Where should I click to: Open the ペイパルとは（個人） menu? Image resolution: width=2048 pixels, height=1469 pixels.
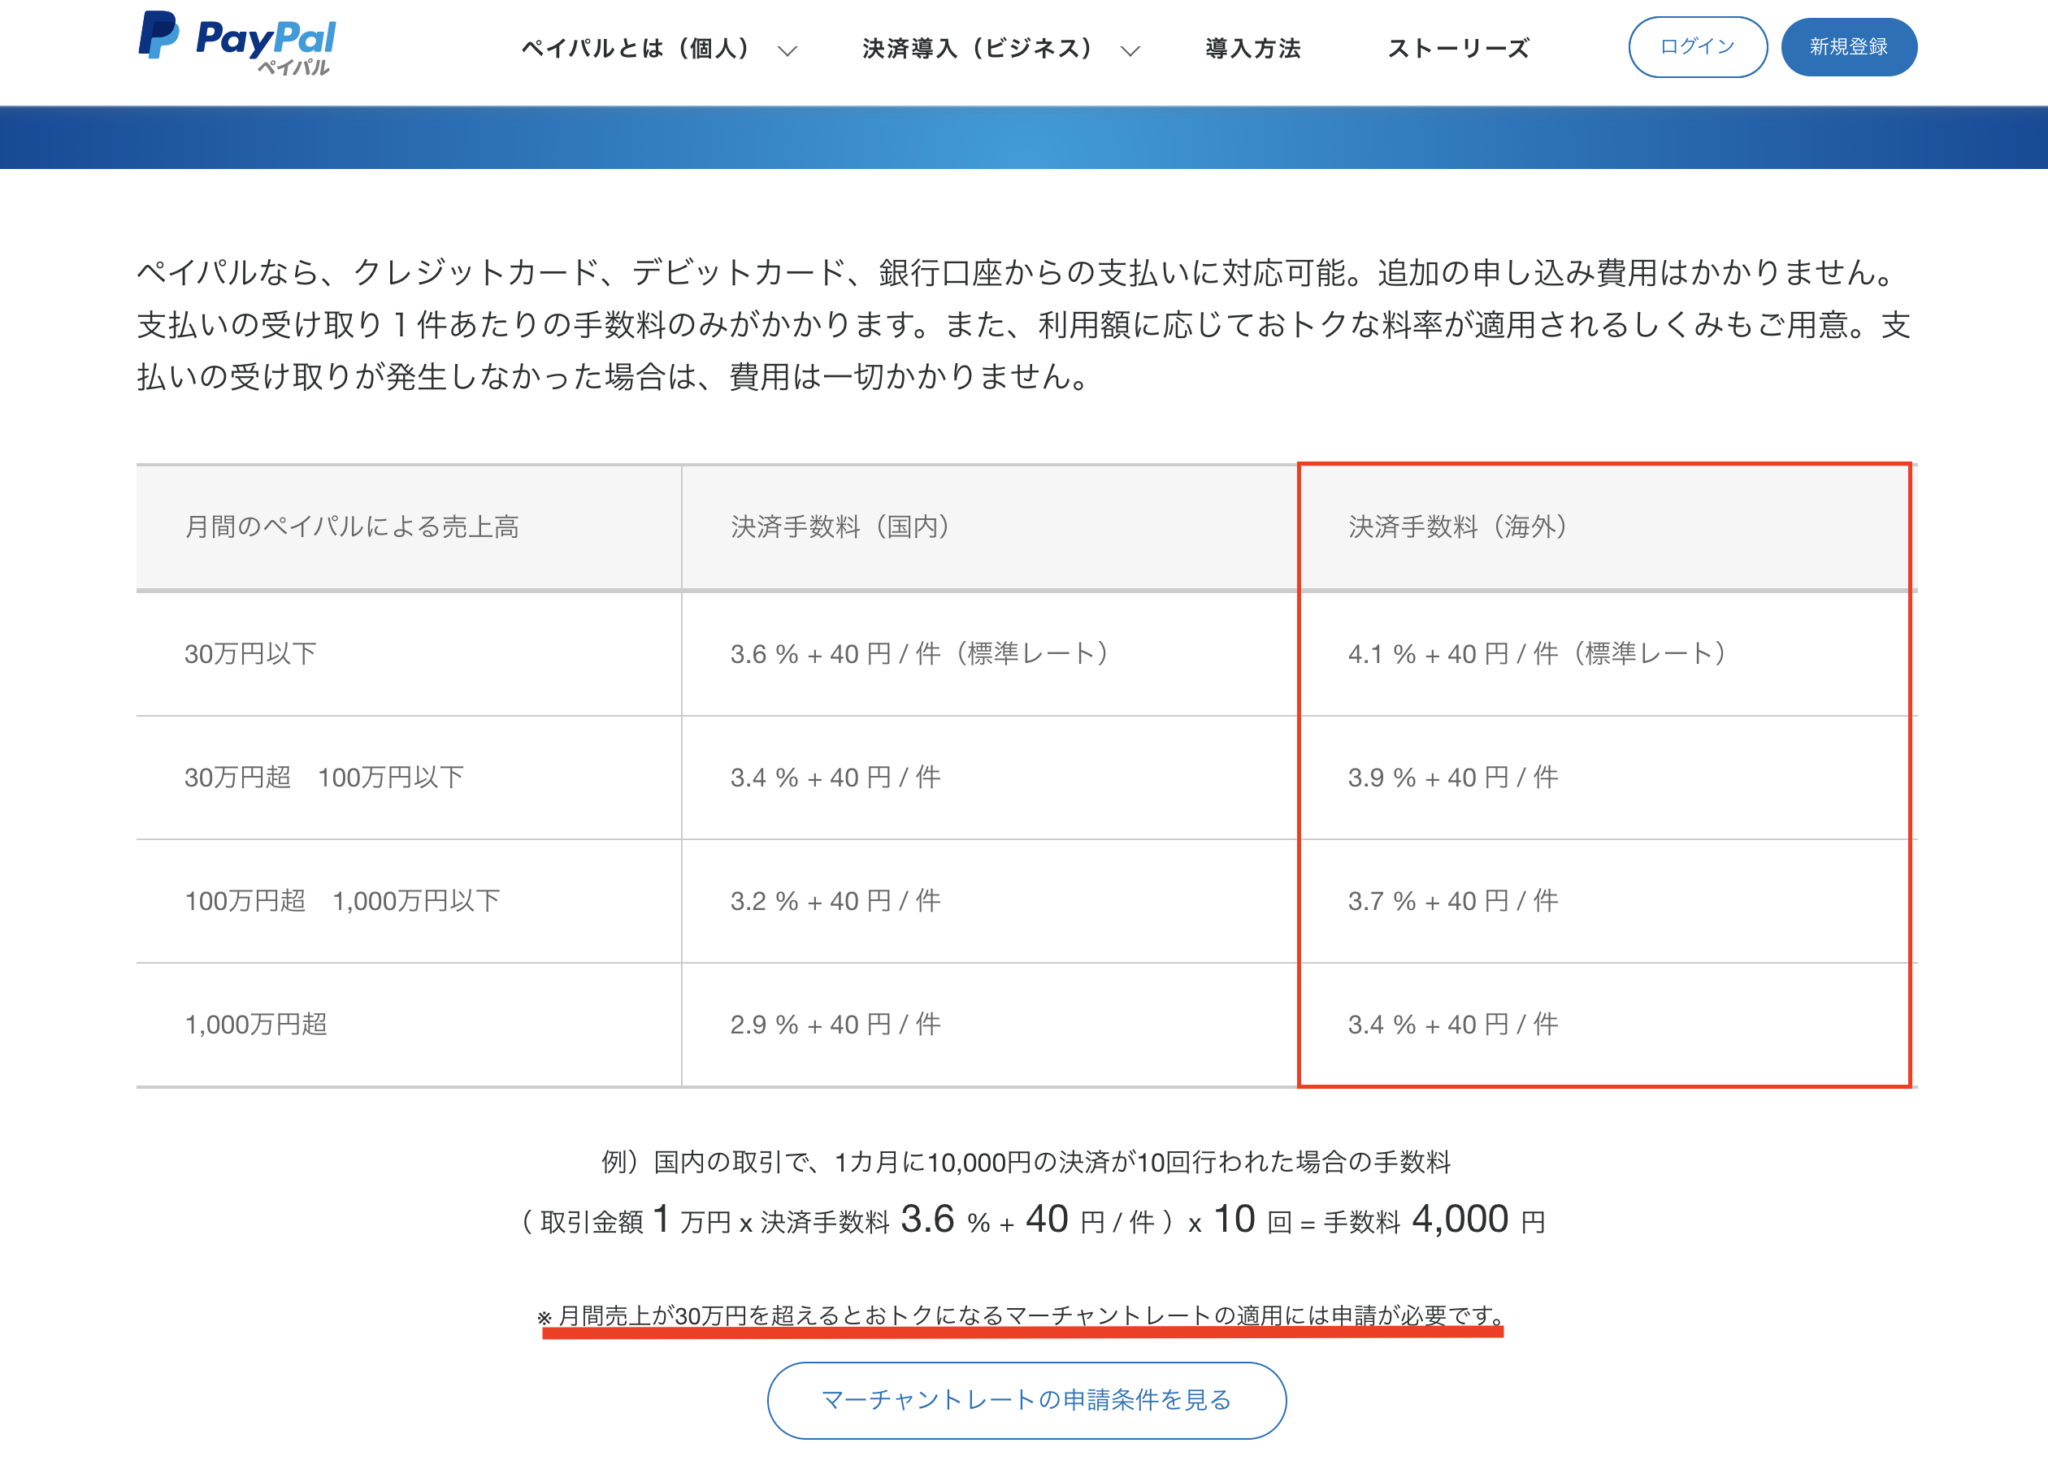(636, 48)
